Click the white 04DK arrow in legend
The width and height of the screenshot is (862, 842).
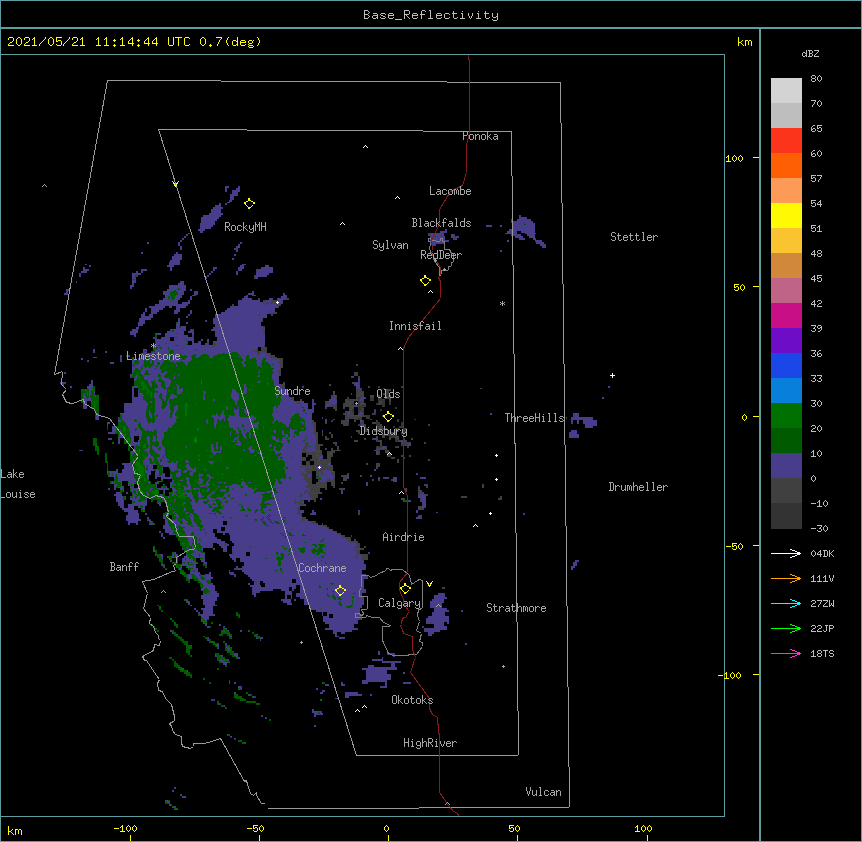tap(786, 553)
